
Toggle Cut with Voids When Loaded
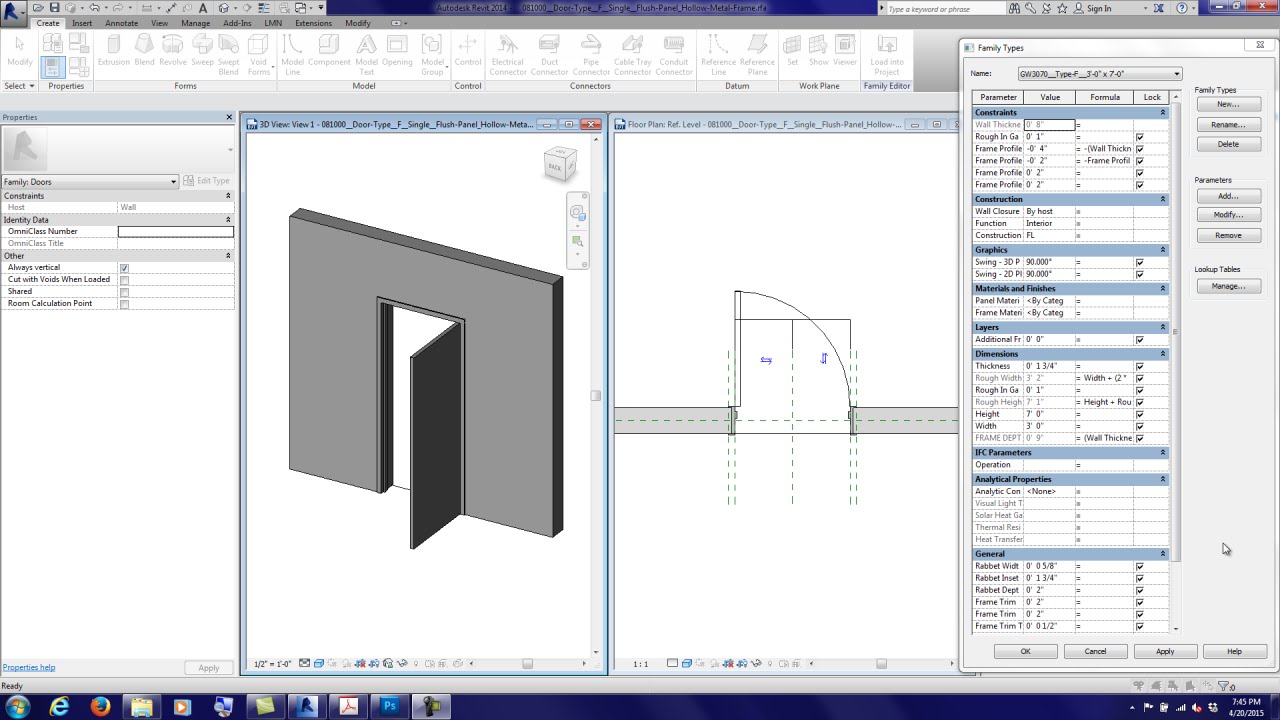coord(124,279)
